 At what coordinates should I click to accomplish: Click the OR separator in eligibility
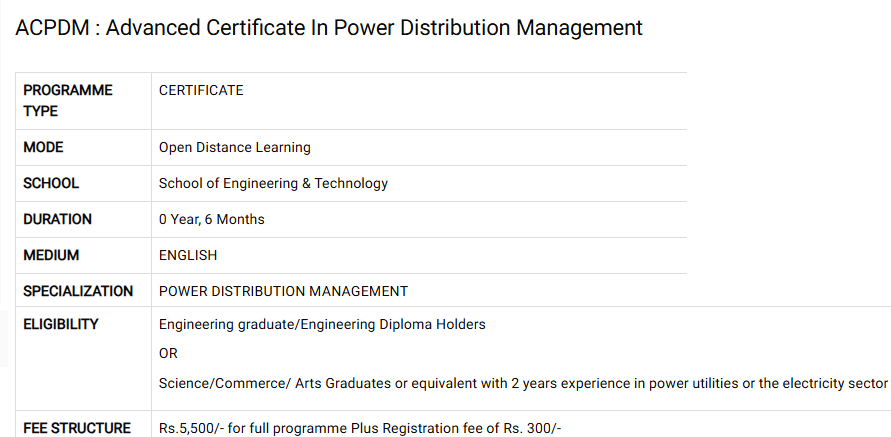pyautogui.click(x=168, y=353)
